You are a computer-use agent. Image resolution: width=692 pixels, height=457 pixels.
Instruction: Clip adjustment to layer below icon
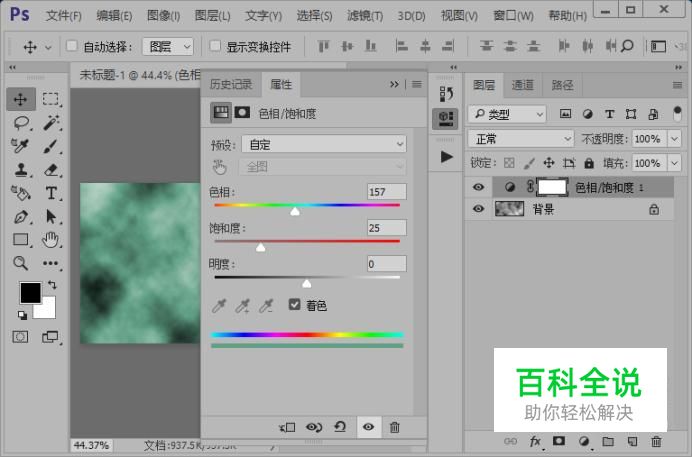287,427
